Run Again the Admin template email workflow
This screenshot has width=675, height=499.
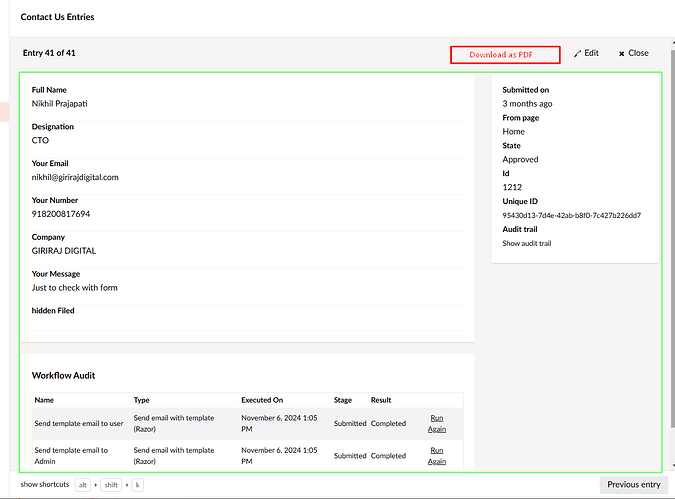click(437, 455)
